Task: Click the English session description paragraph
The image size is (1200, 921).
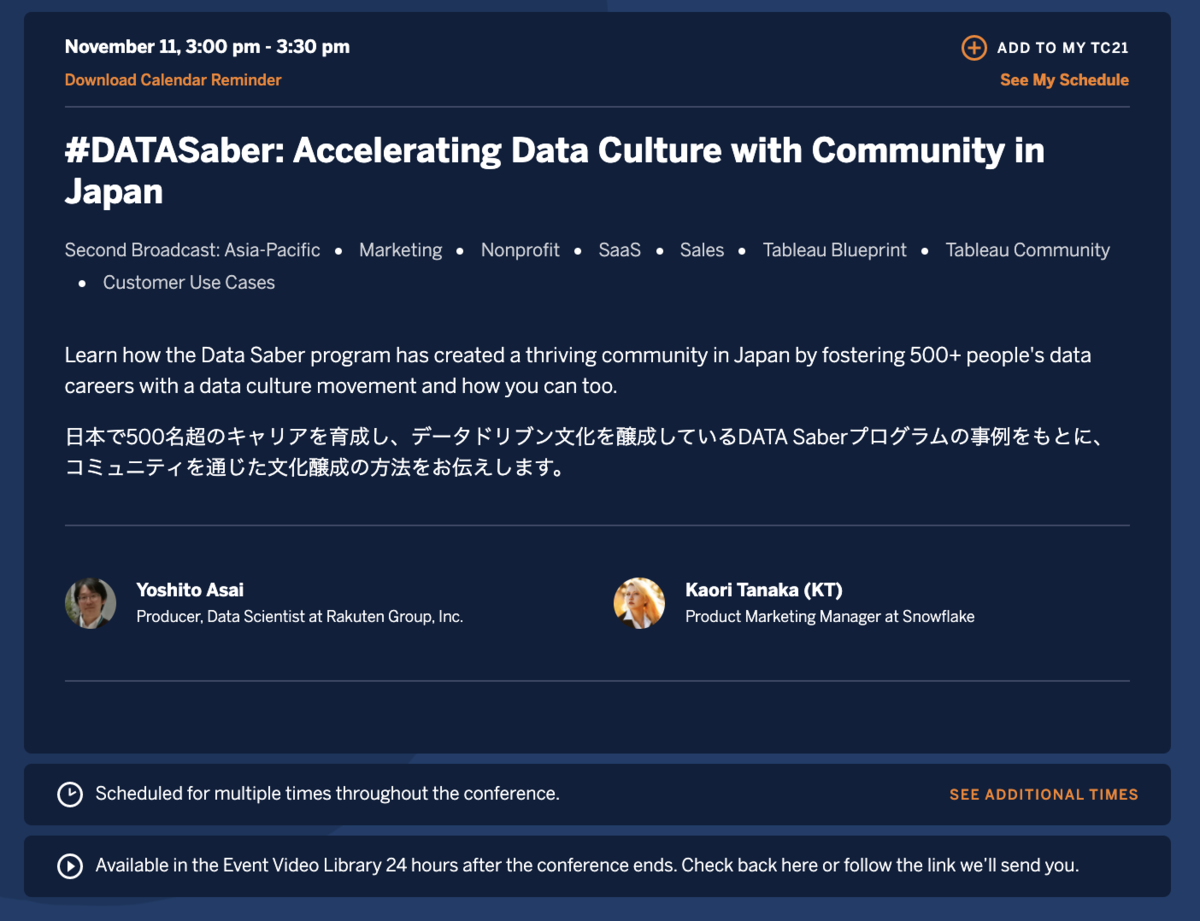Action: tap(578, 370)
